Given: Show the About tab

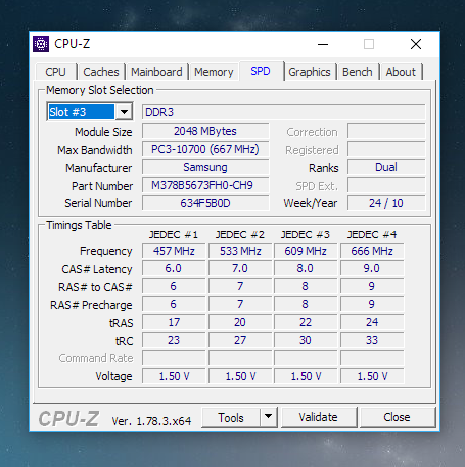Looking at the screenshot, I should [x=401, y=72].
